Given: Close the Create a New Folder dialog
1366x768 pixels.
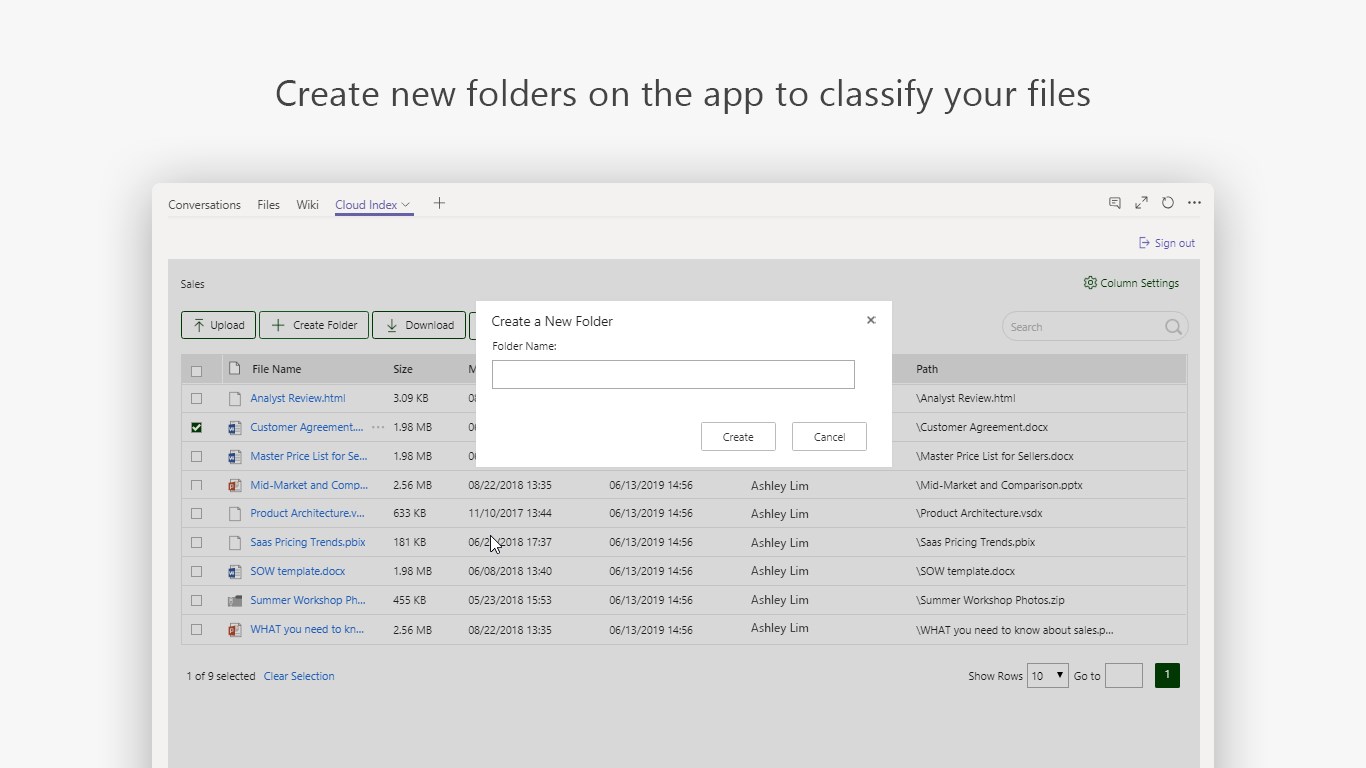Looking at the screenshot, I should (871, 320).
